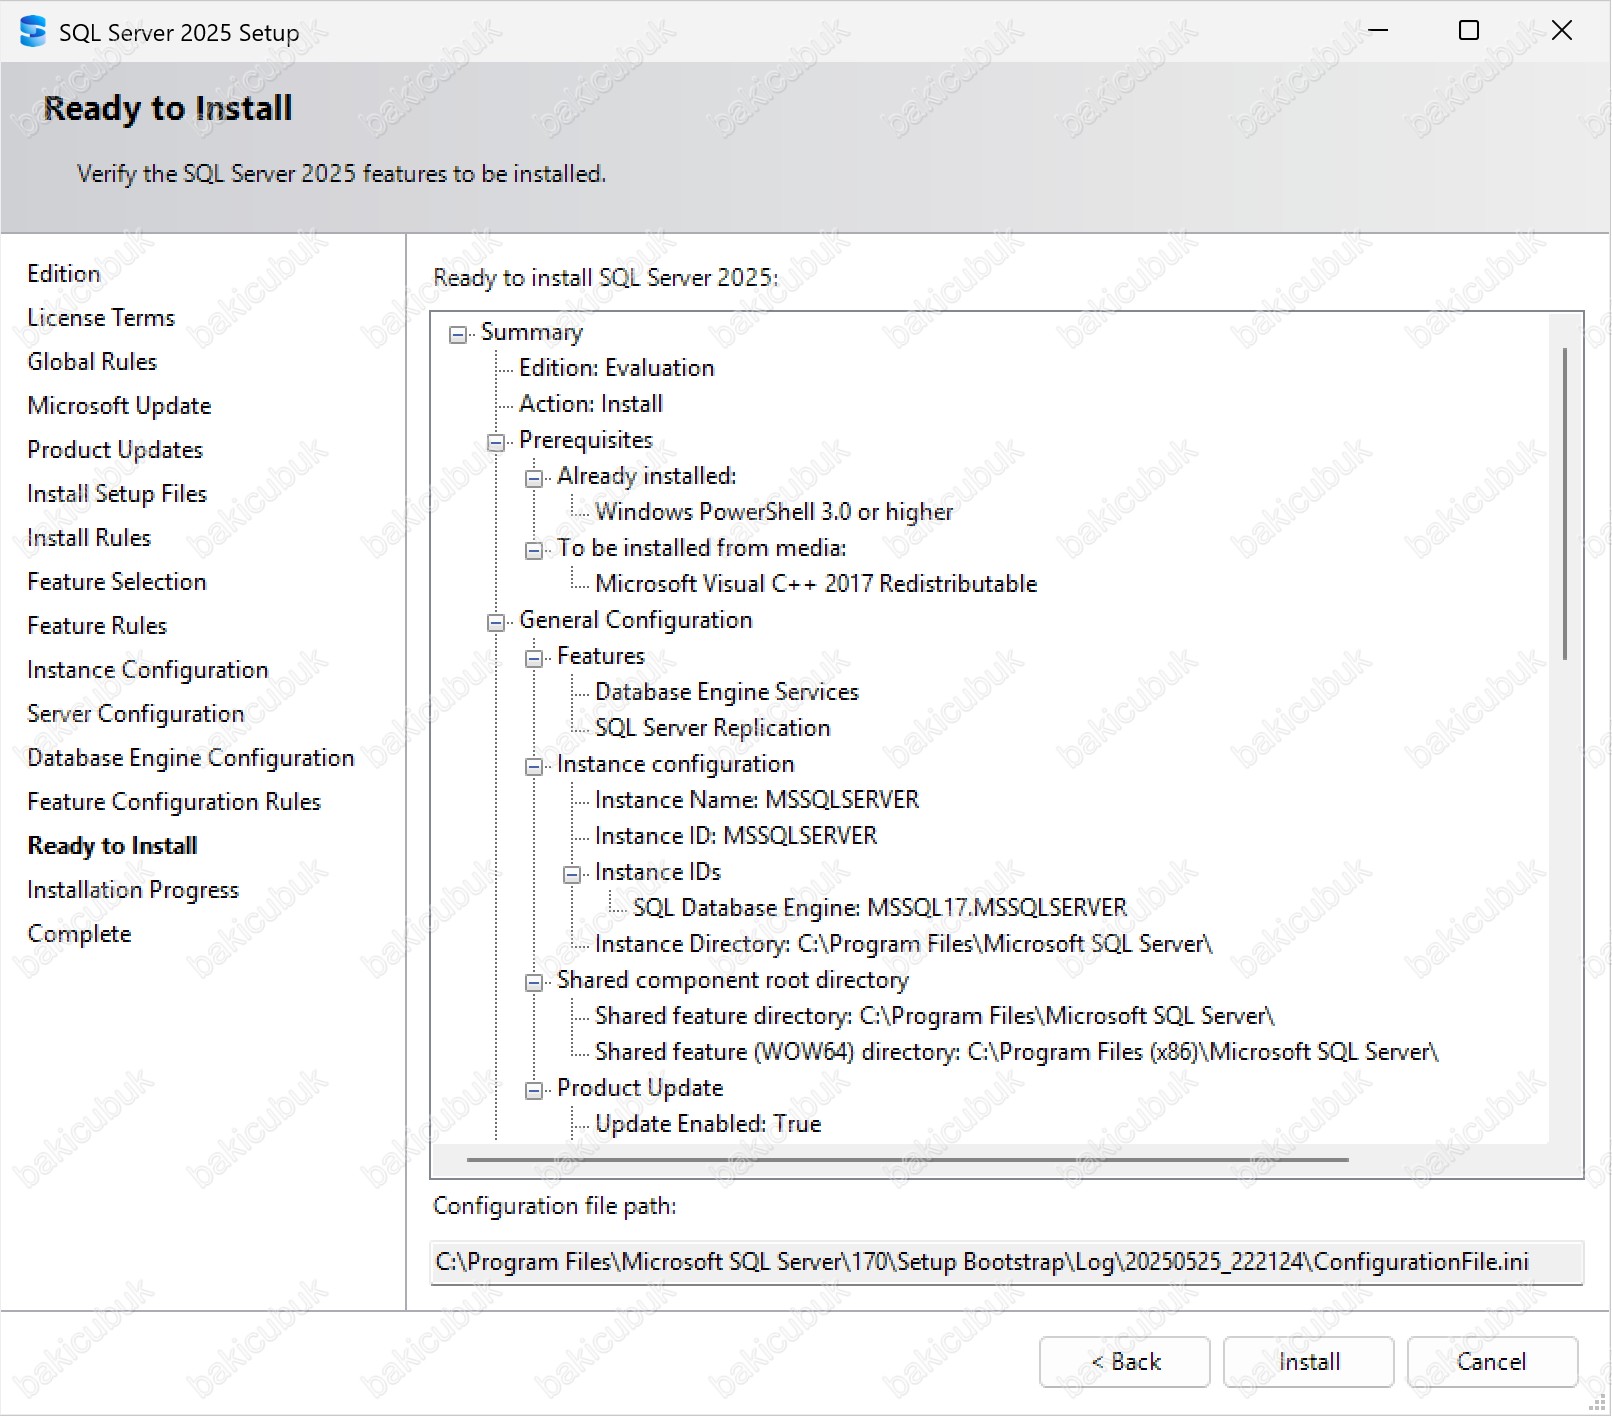
Task: Select the Installation Progress step
Action: pyautogui.click(x=133, y=890)
